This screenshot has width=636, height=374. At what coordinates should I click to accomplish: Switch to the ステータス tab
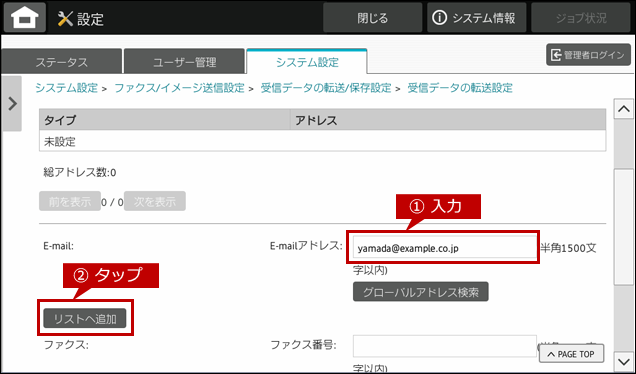(x=61, y=62)
